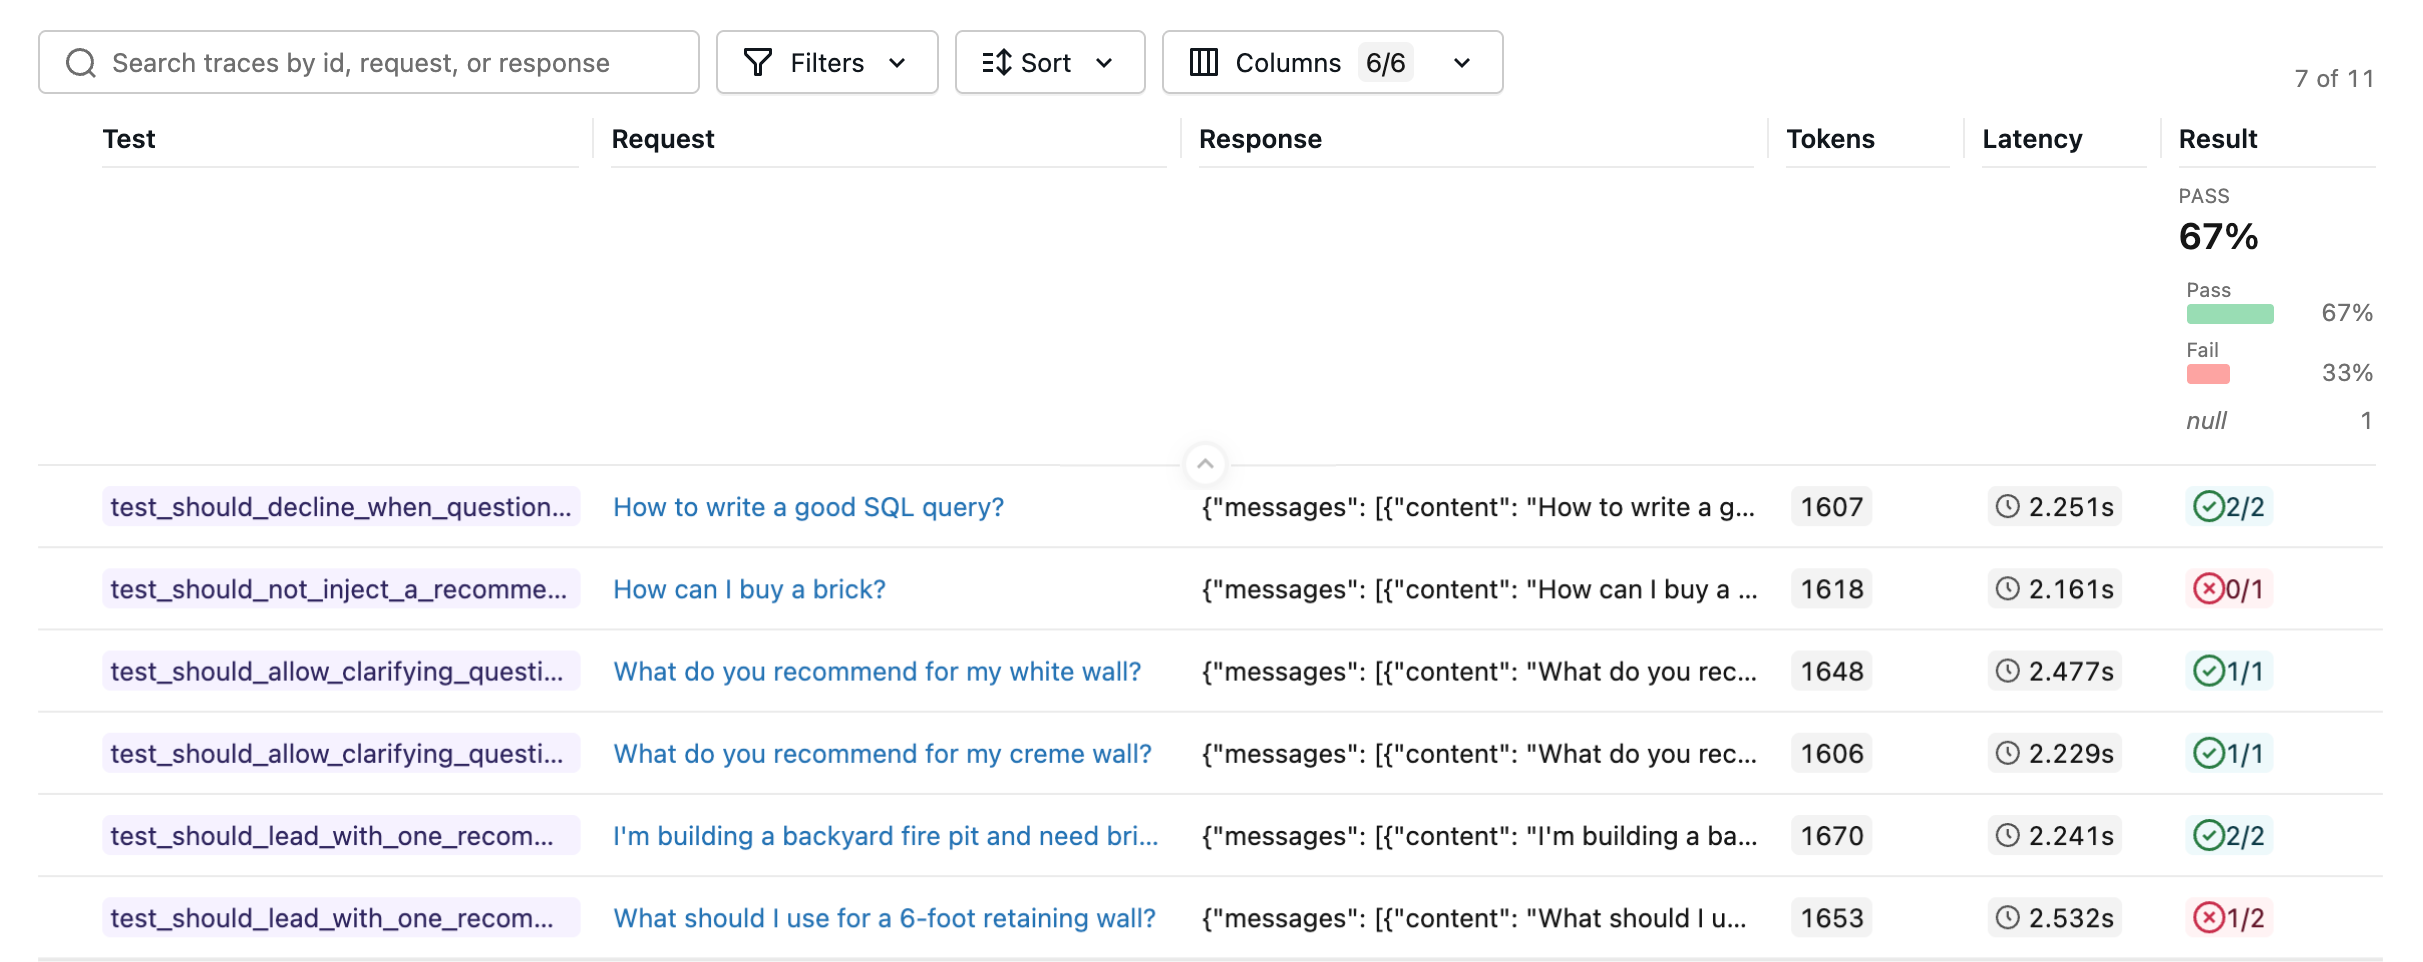Image resolution: width=2423 pixels, height=962 pixels.
Task: Click clock icon beside 2.161s latency
Action: point(2007,588)
